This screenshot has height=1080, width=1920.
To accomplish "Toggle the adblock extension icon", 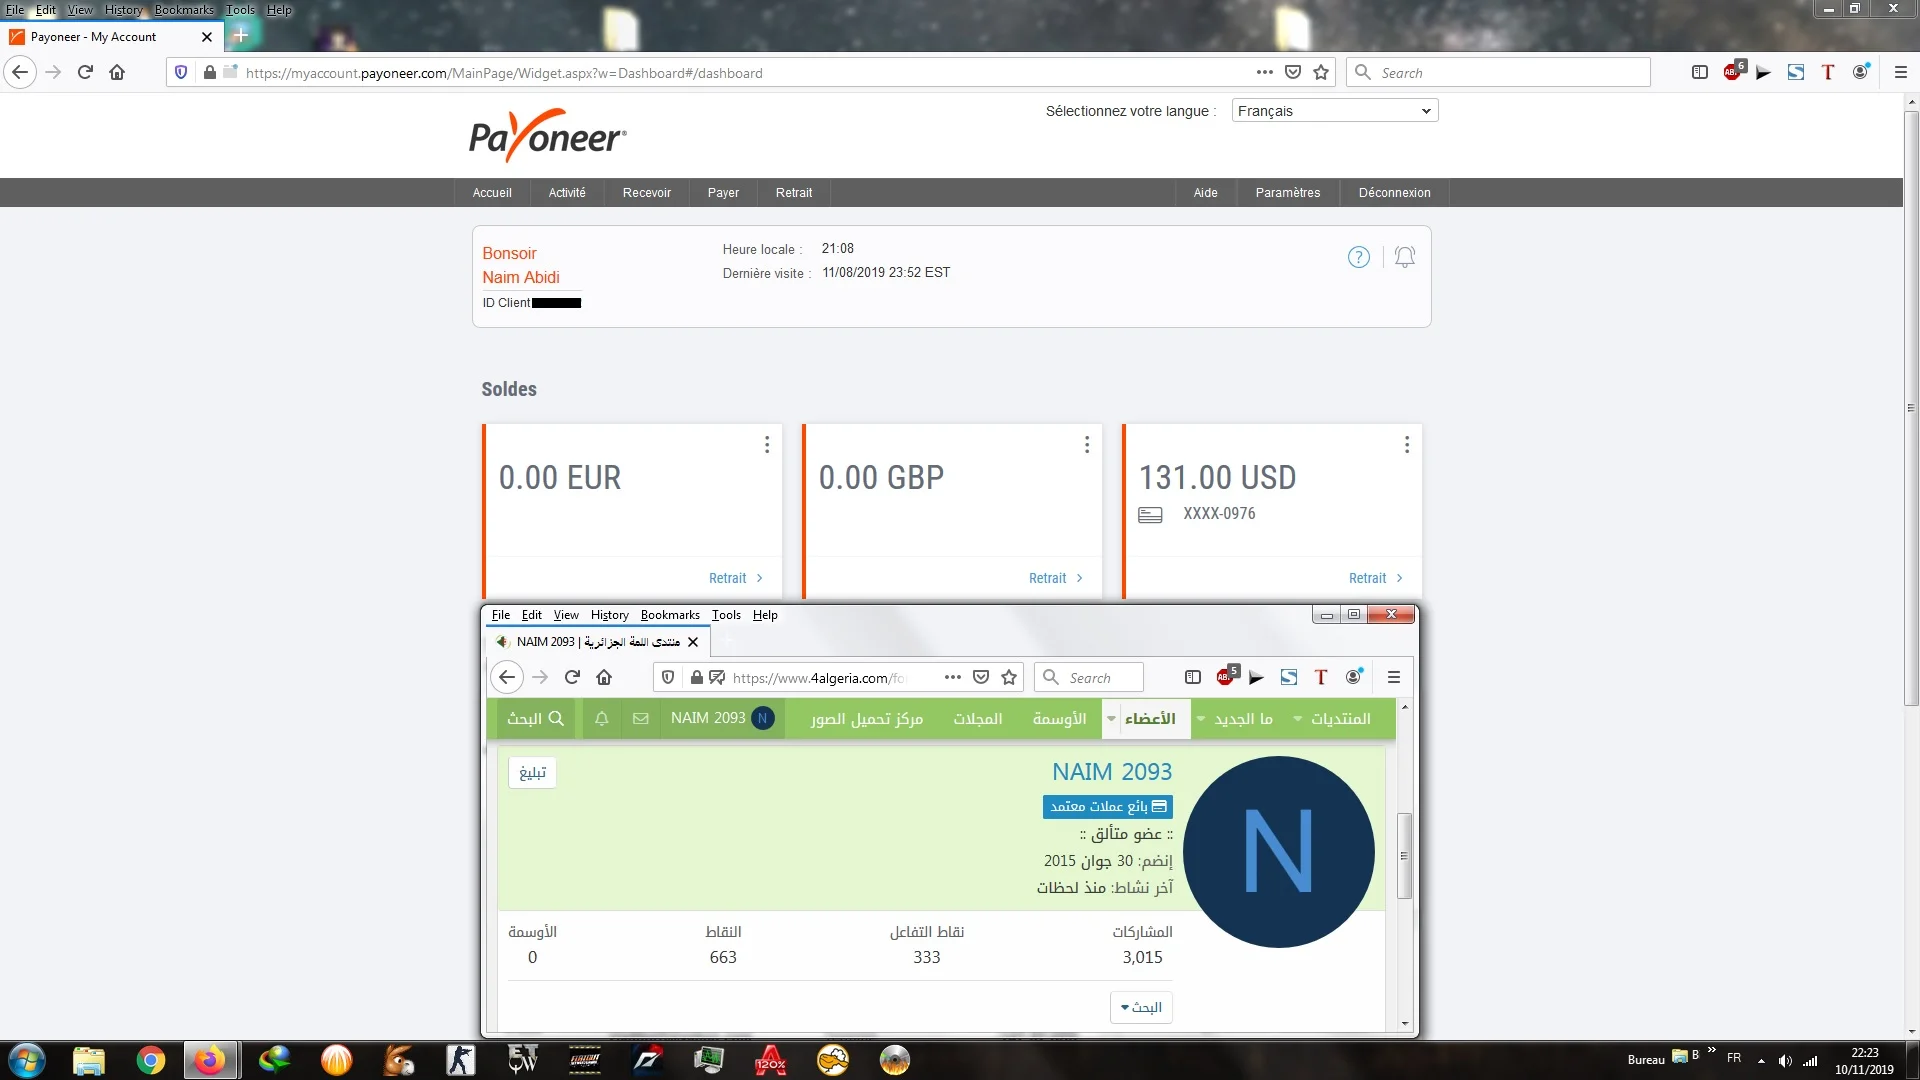I will (x=1733, y=72).
